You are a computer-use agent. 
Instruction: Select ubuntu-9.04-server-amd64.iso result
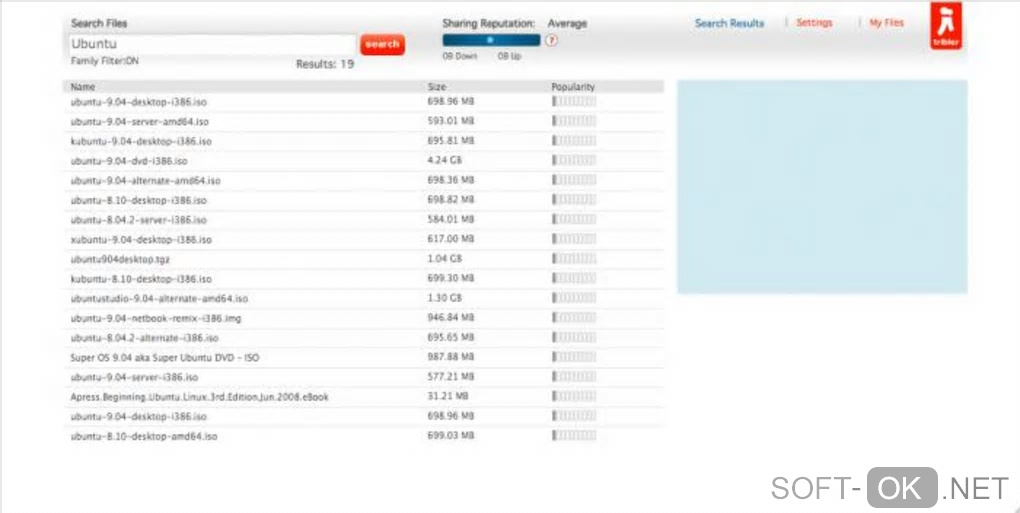point(363,122)
